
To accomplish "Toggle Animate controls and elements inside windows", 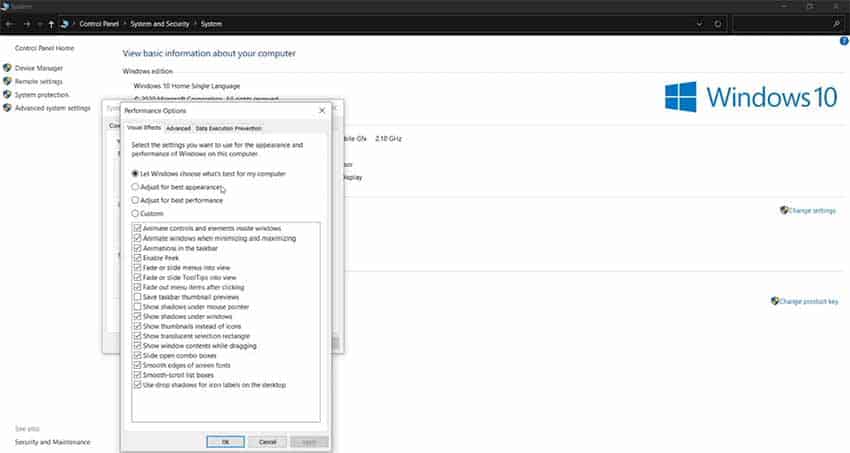I will point(138,229).
